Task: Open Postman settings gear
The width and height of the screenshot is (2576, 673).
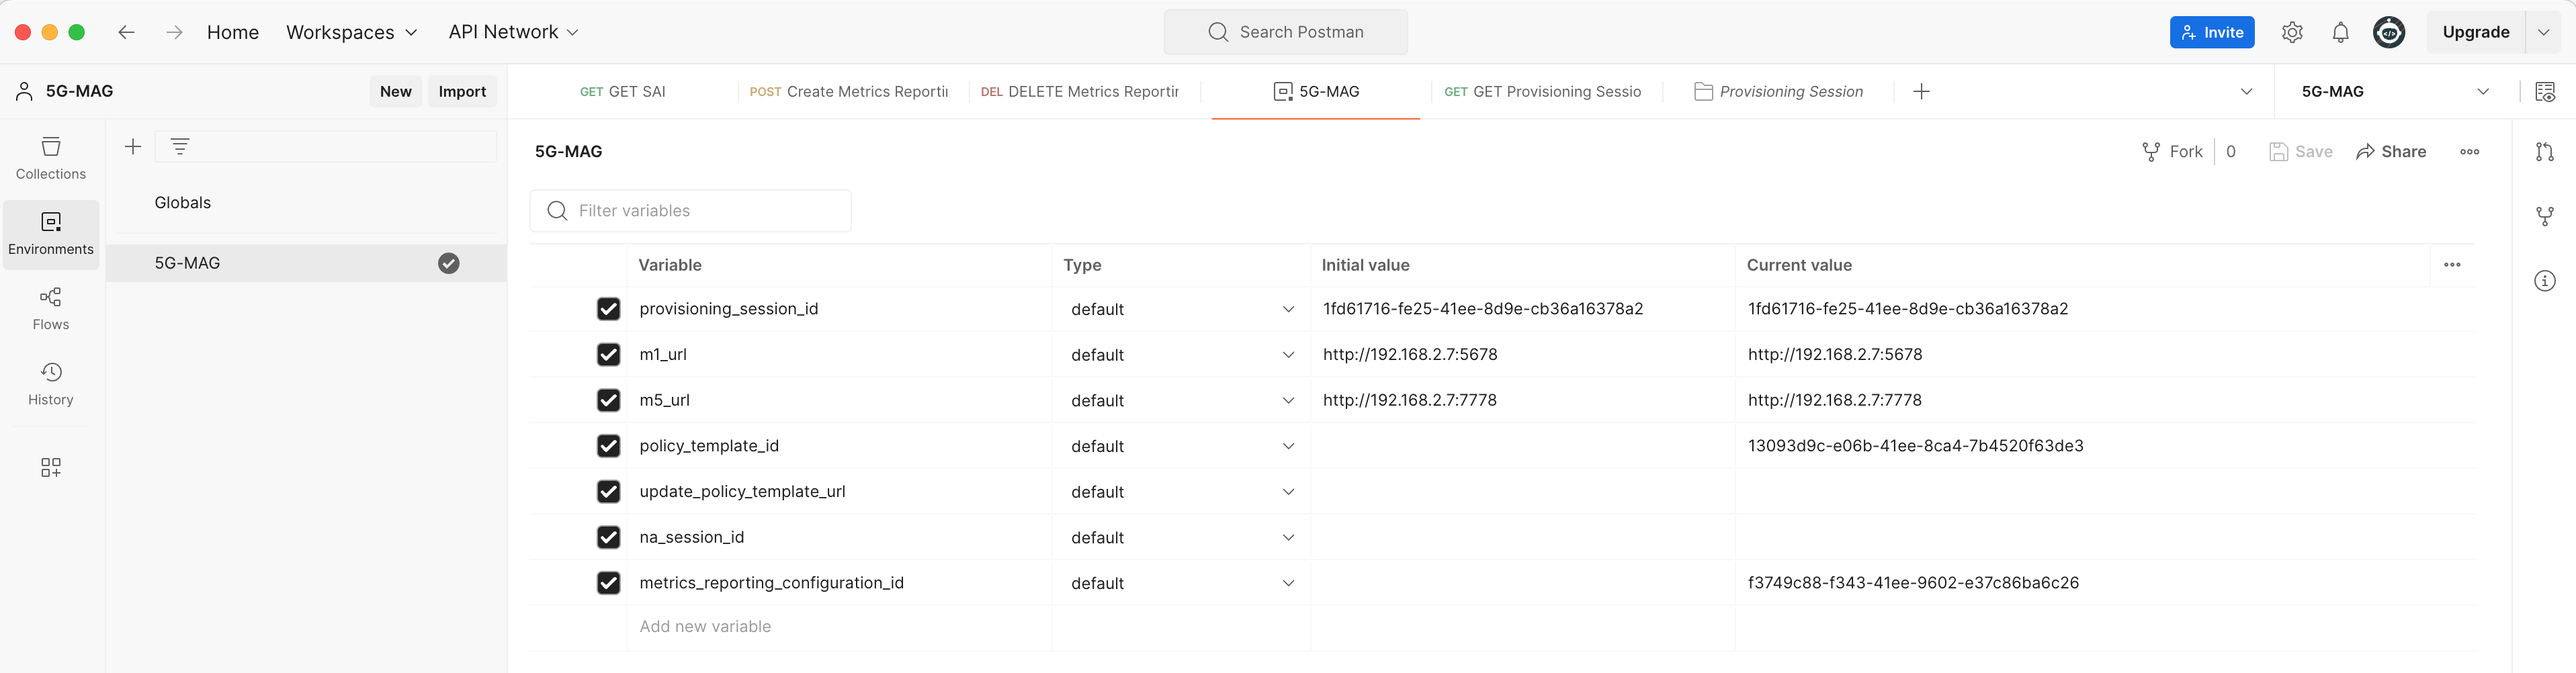Action: click(2292, 31)
